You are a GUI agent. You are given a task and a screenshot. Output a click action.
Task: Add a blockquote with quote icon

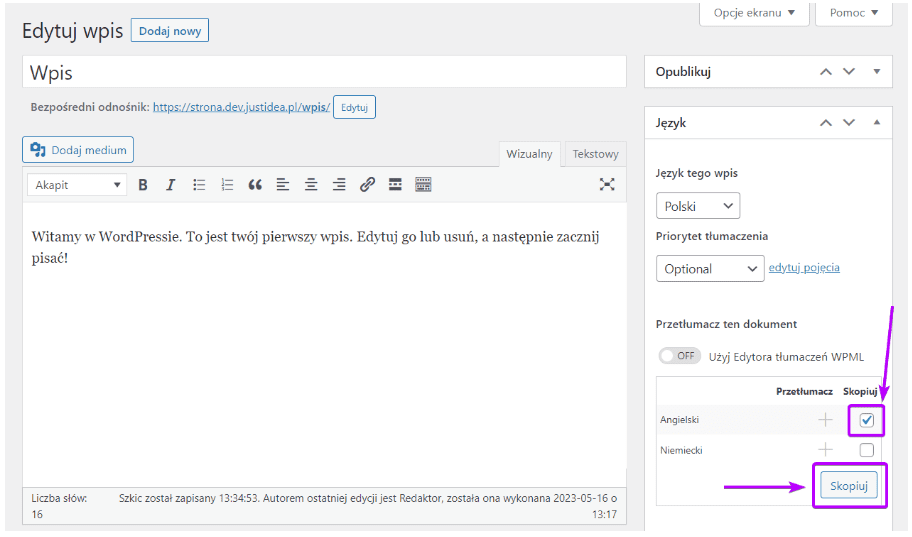point(255,185)
